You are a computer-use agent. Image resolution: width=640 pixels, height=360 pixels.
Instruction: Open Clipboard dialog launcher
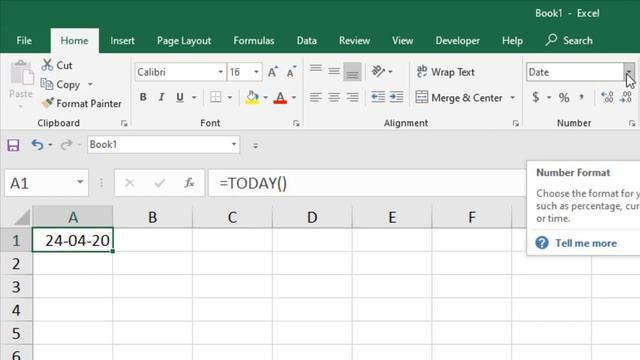pos(124,123)
